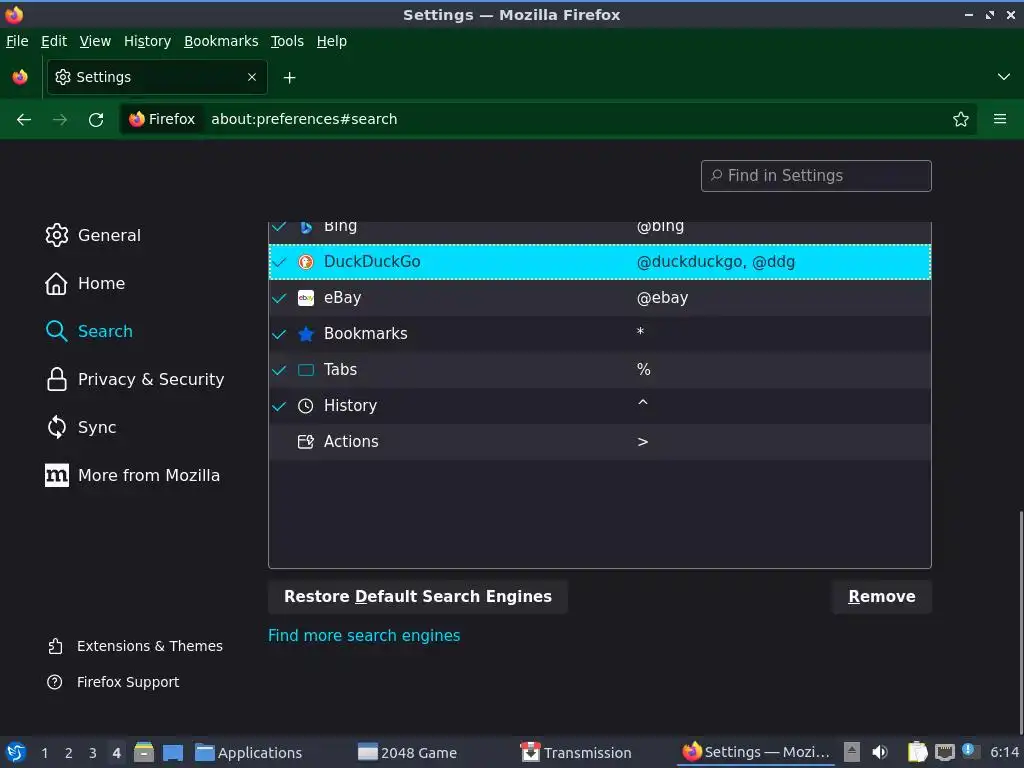Switch to the Applications taskbar window

(249, 753)
